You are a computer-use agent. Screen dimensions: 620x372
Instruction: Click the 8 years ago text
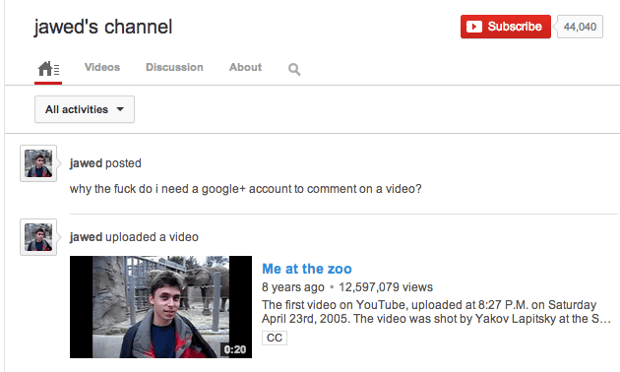pyautogui.click(x=293, y=287)
